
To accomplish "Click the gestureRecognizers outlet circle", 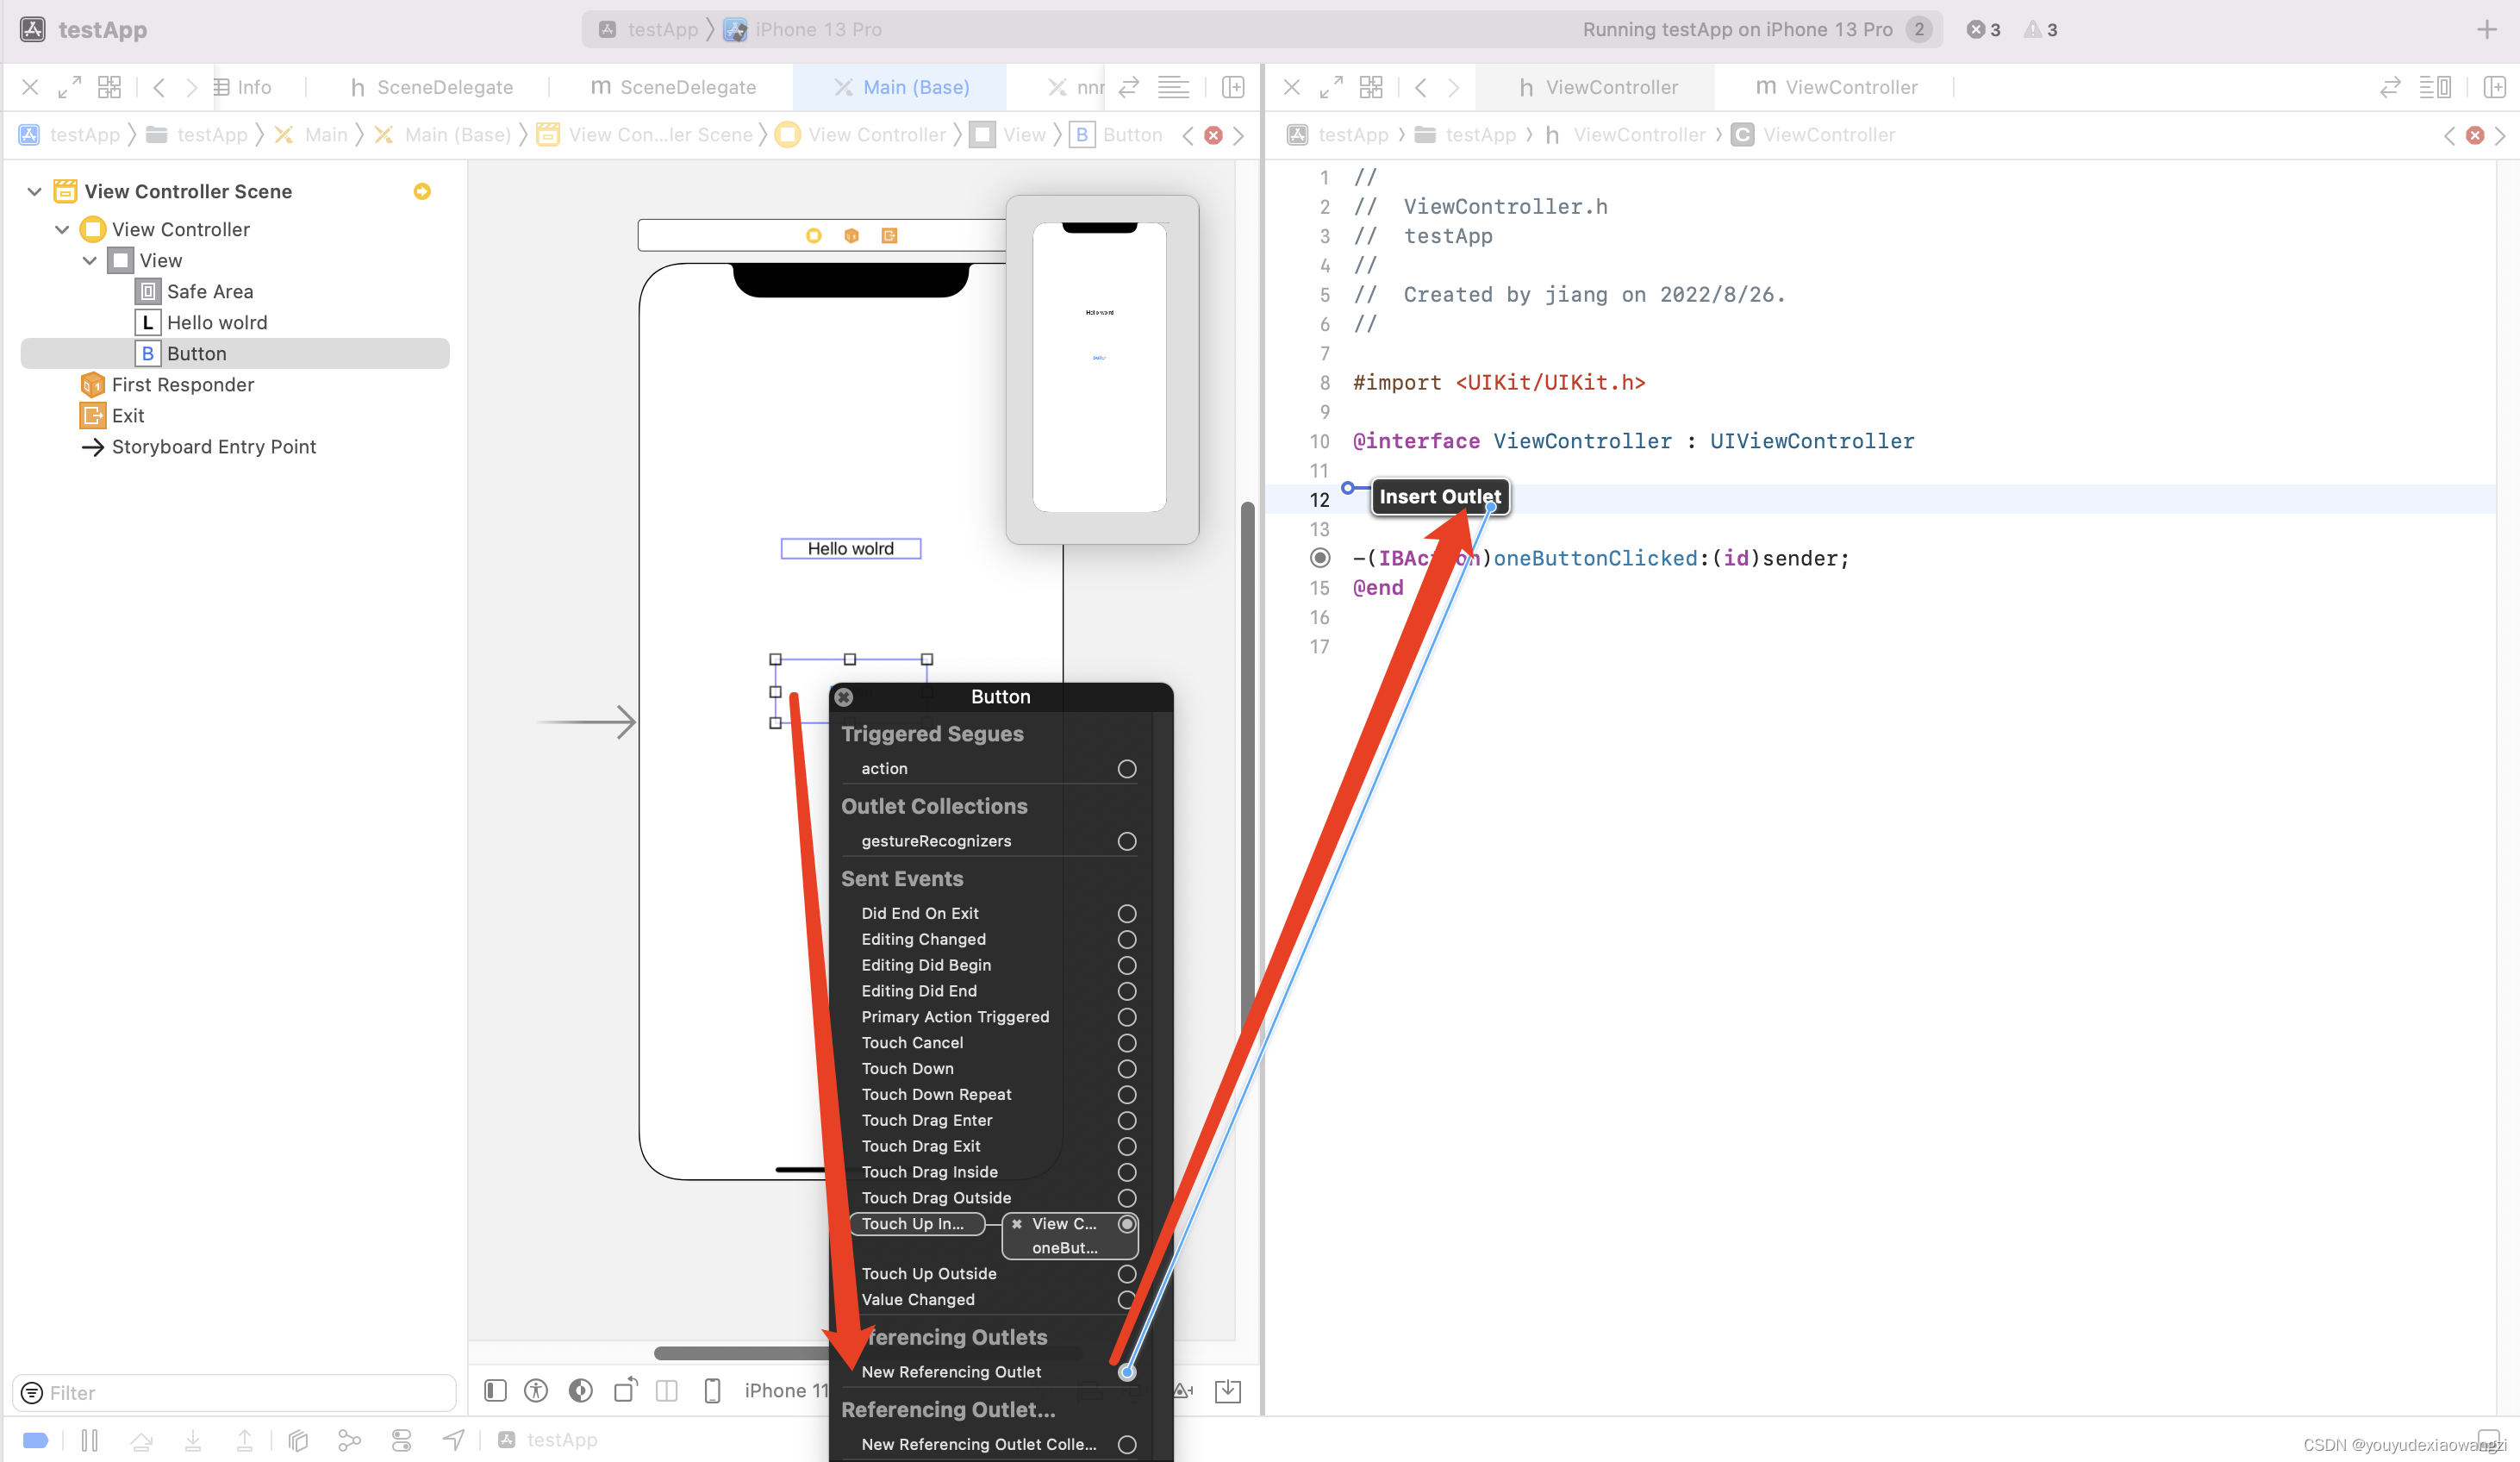I will pos(1126,841).
